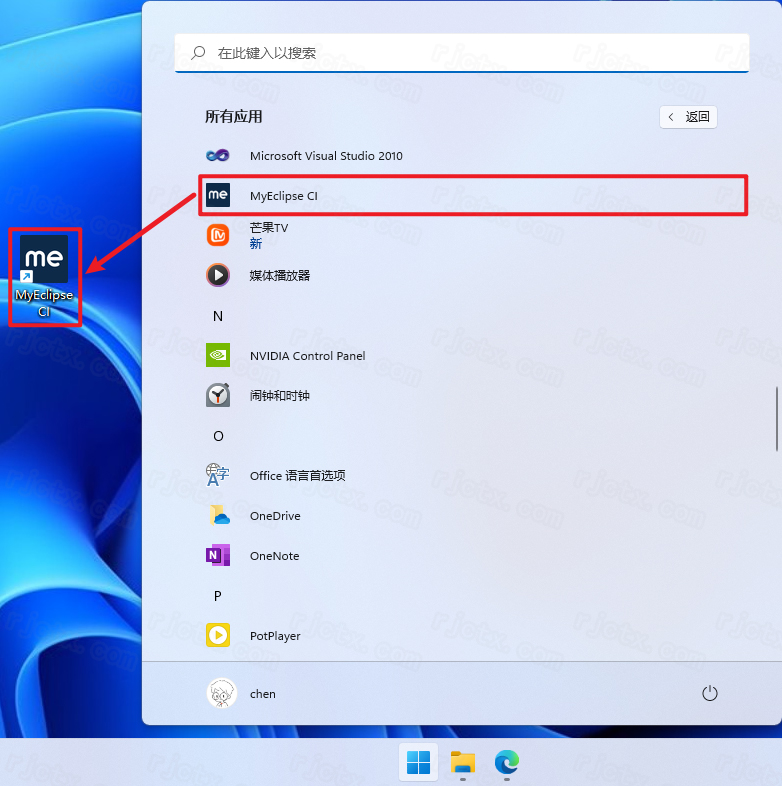Launch PotPlayer

pyautogui.click(x=275, y=636)
